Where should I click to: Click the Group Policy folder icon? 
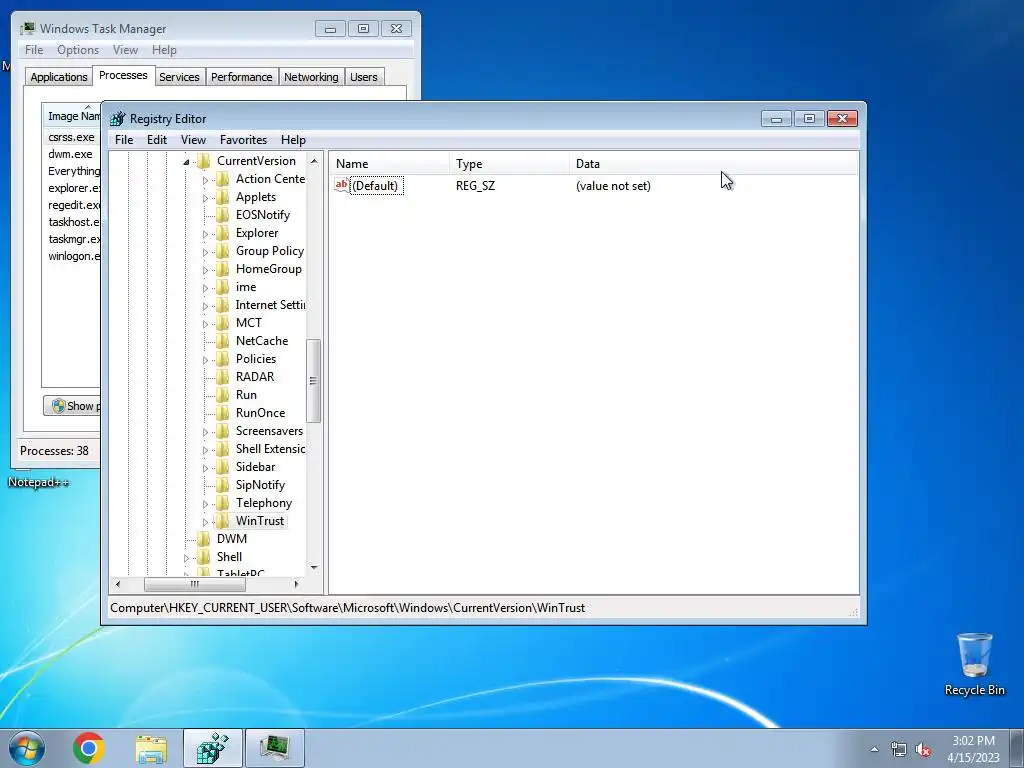point(223,251)
